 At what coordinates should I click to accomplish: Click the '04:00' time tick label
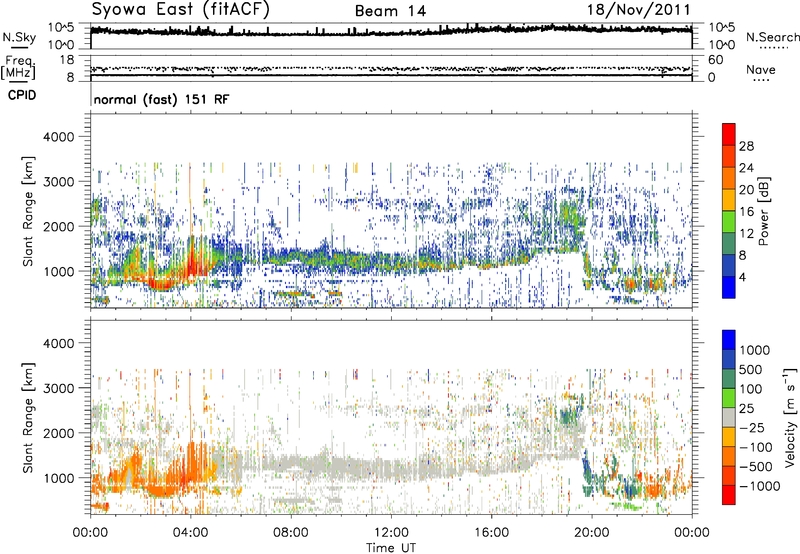pos(191,533)
